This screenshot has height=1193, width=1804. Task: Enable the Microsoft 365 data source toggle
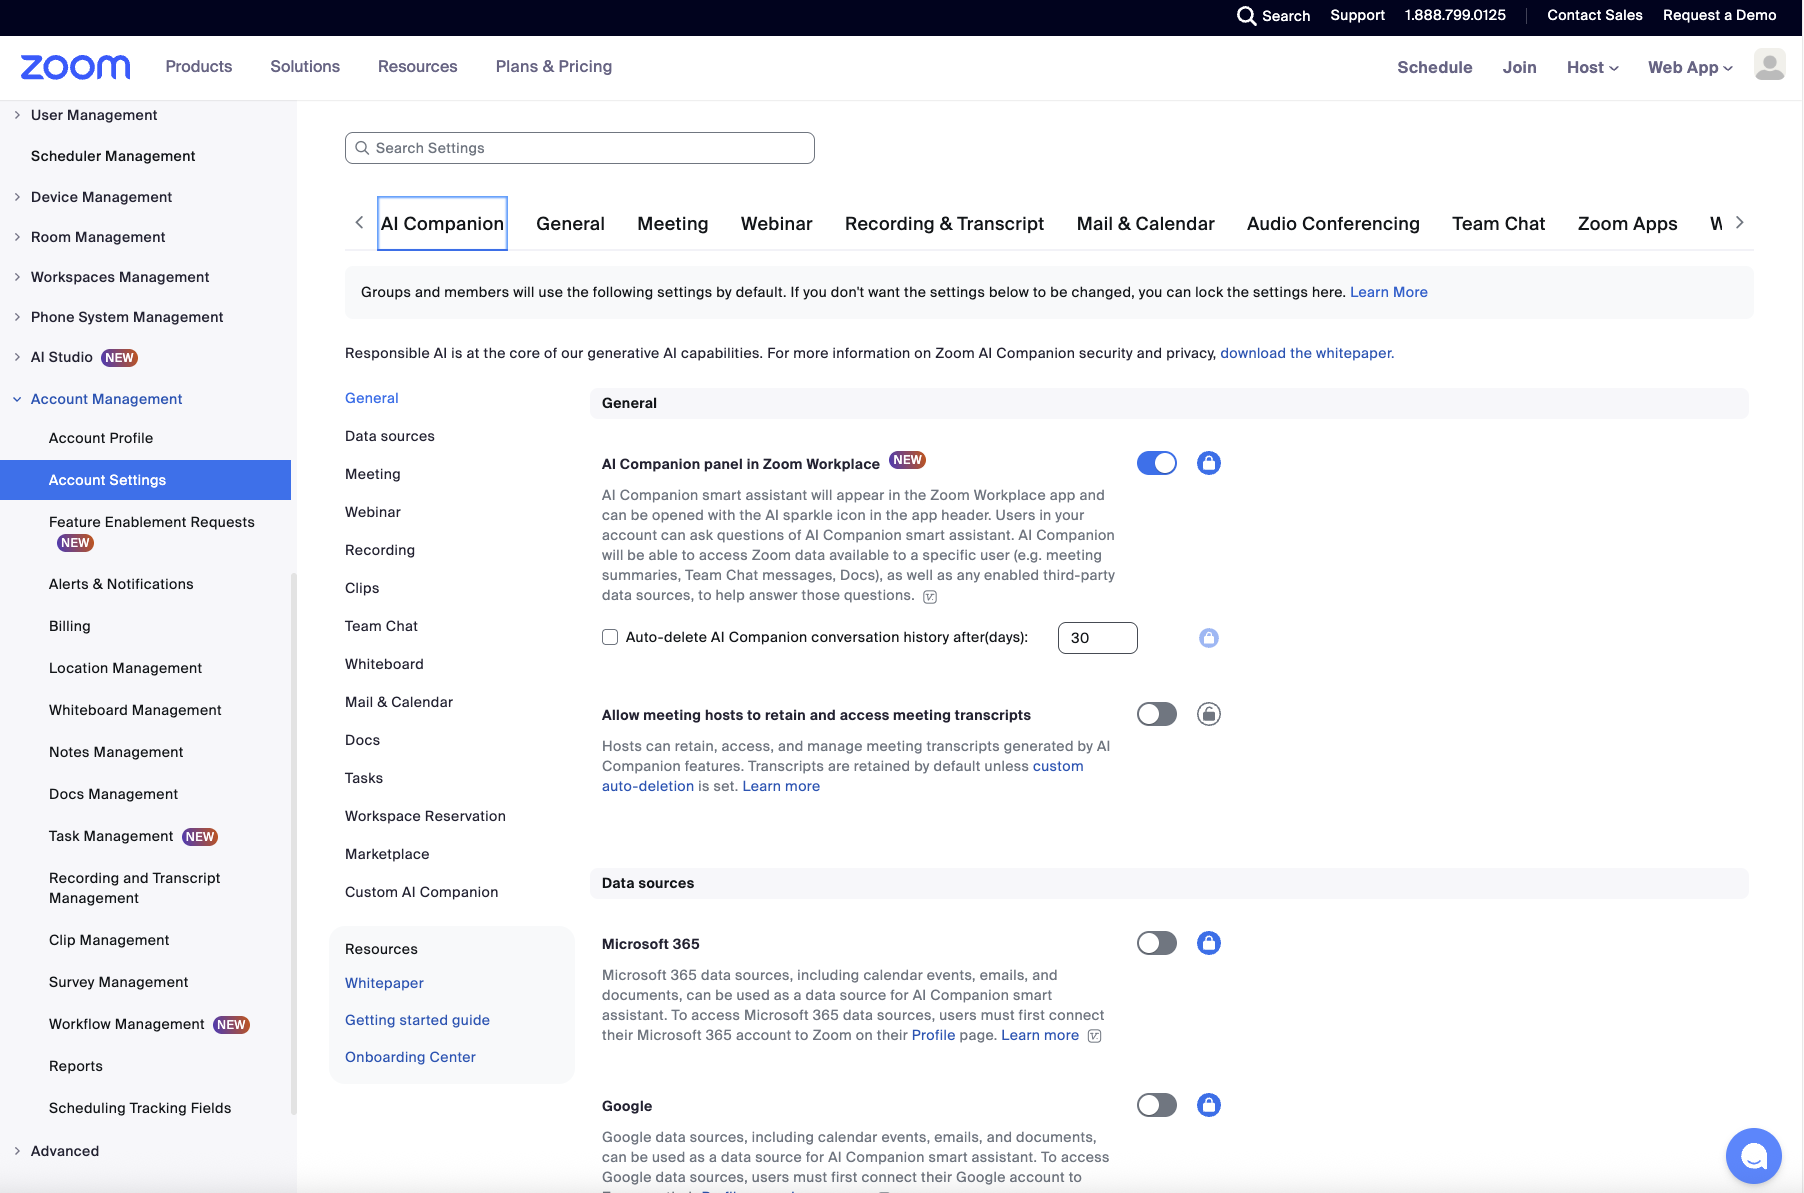(1157, 943)
